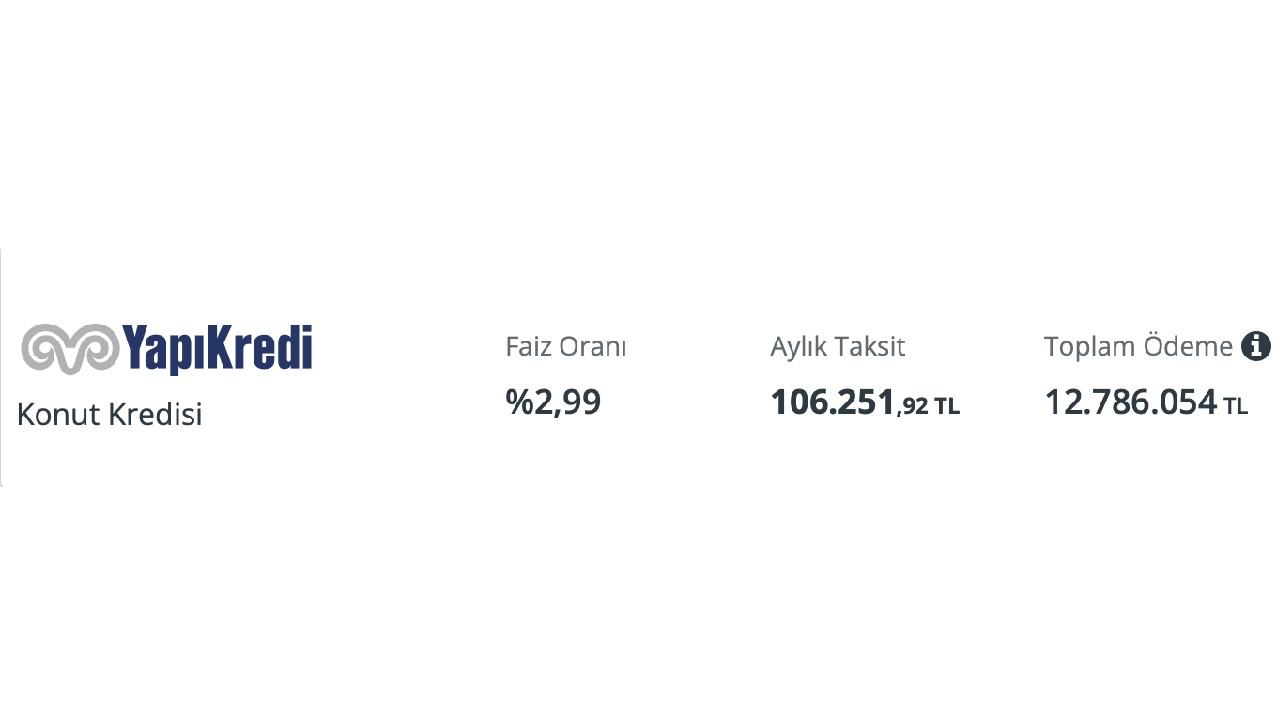Click the ,92 TL decimal portion
Image resolution: width=1280 pixels, height=720 pixels.
929,406
